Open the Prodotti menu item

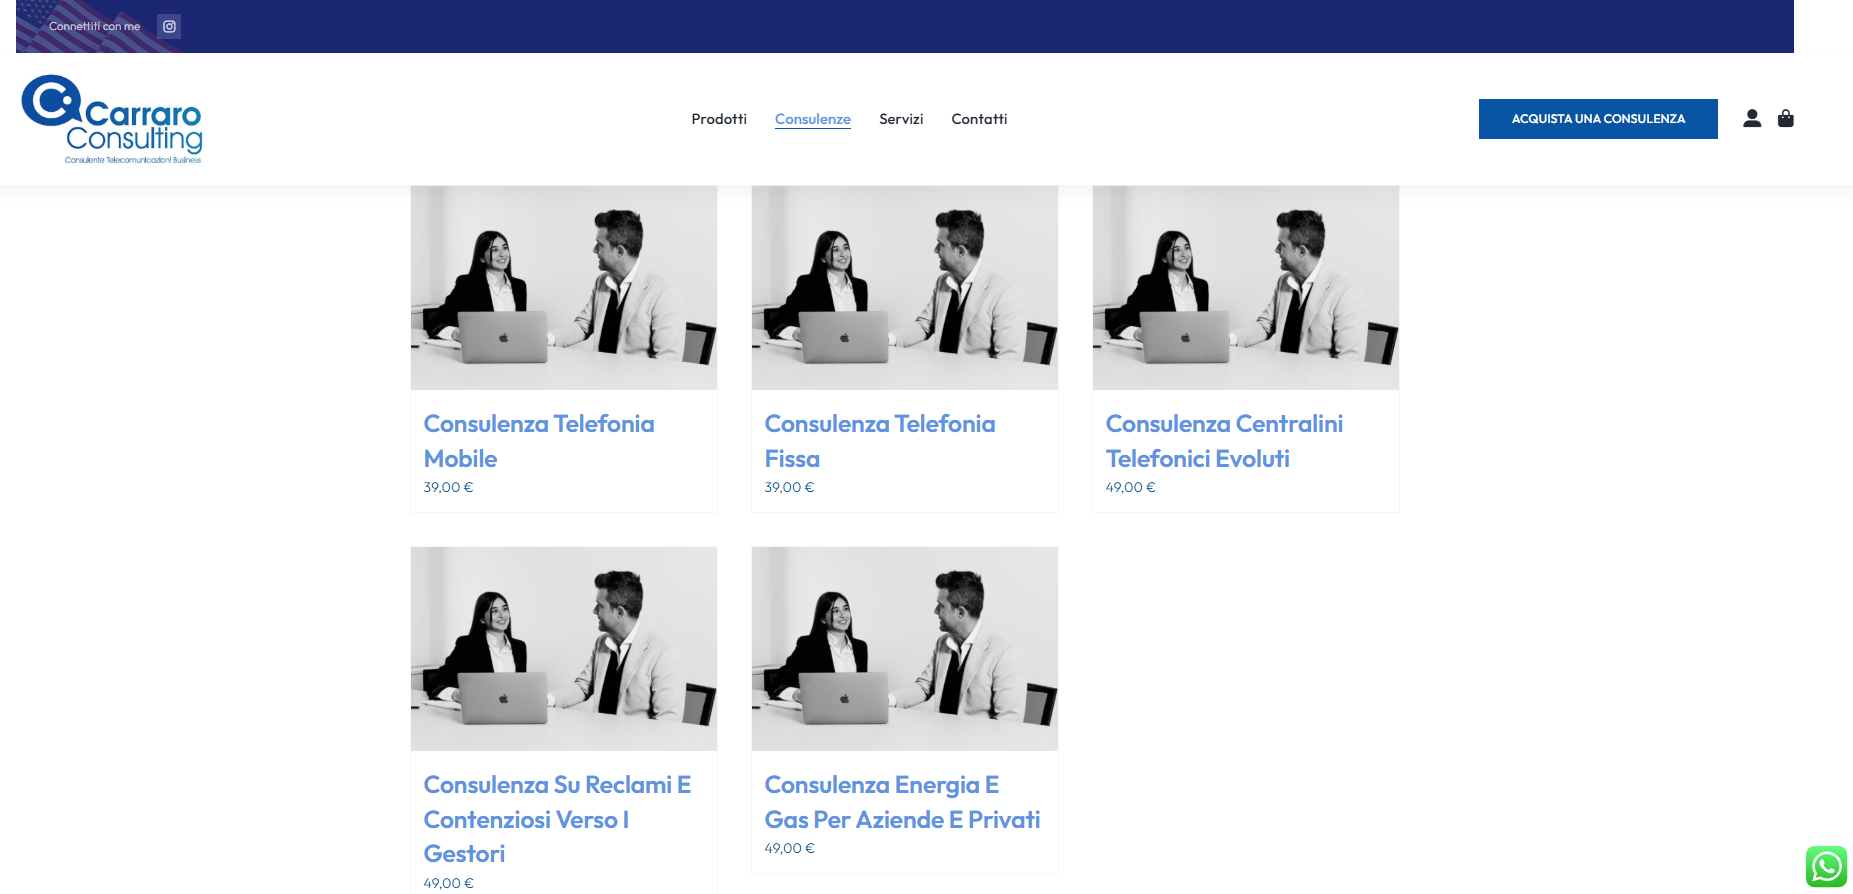click(719, 119)
